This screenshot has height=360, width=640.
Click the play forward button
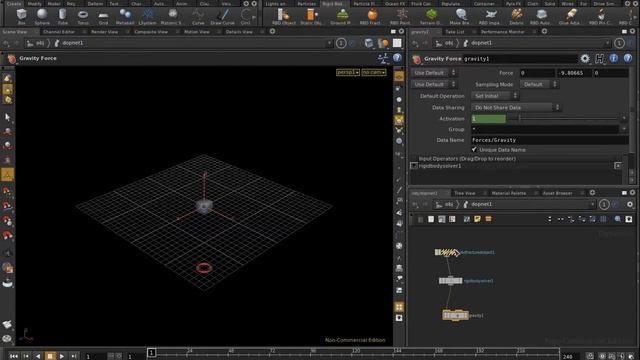(x=62, y=356)
